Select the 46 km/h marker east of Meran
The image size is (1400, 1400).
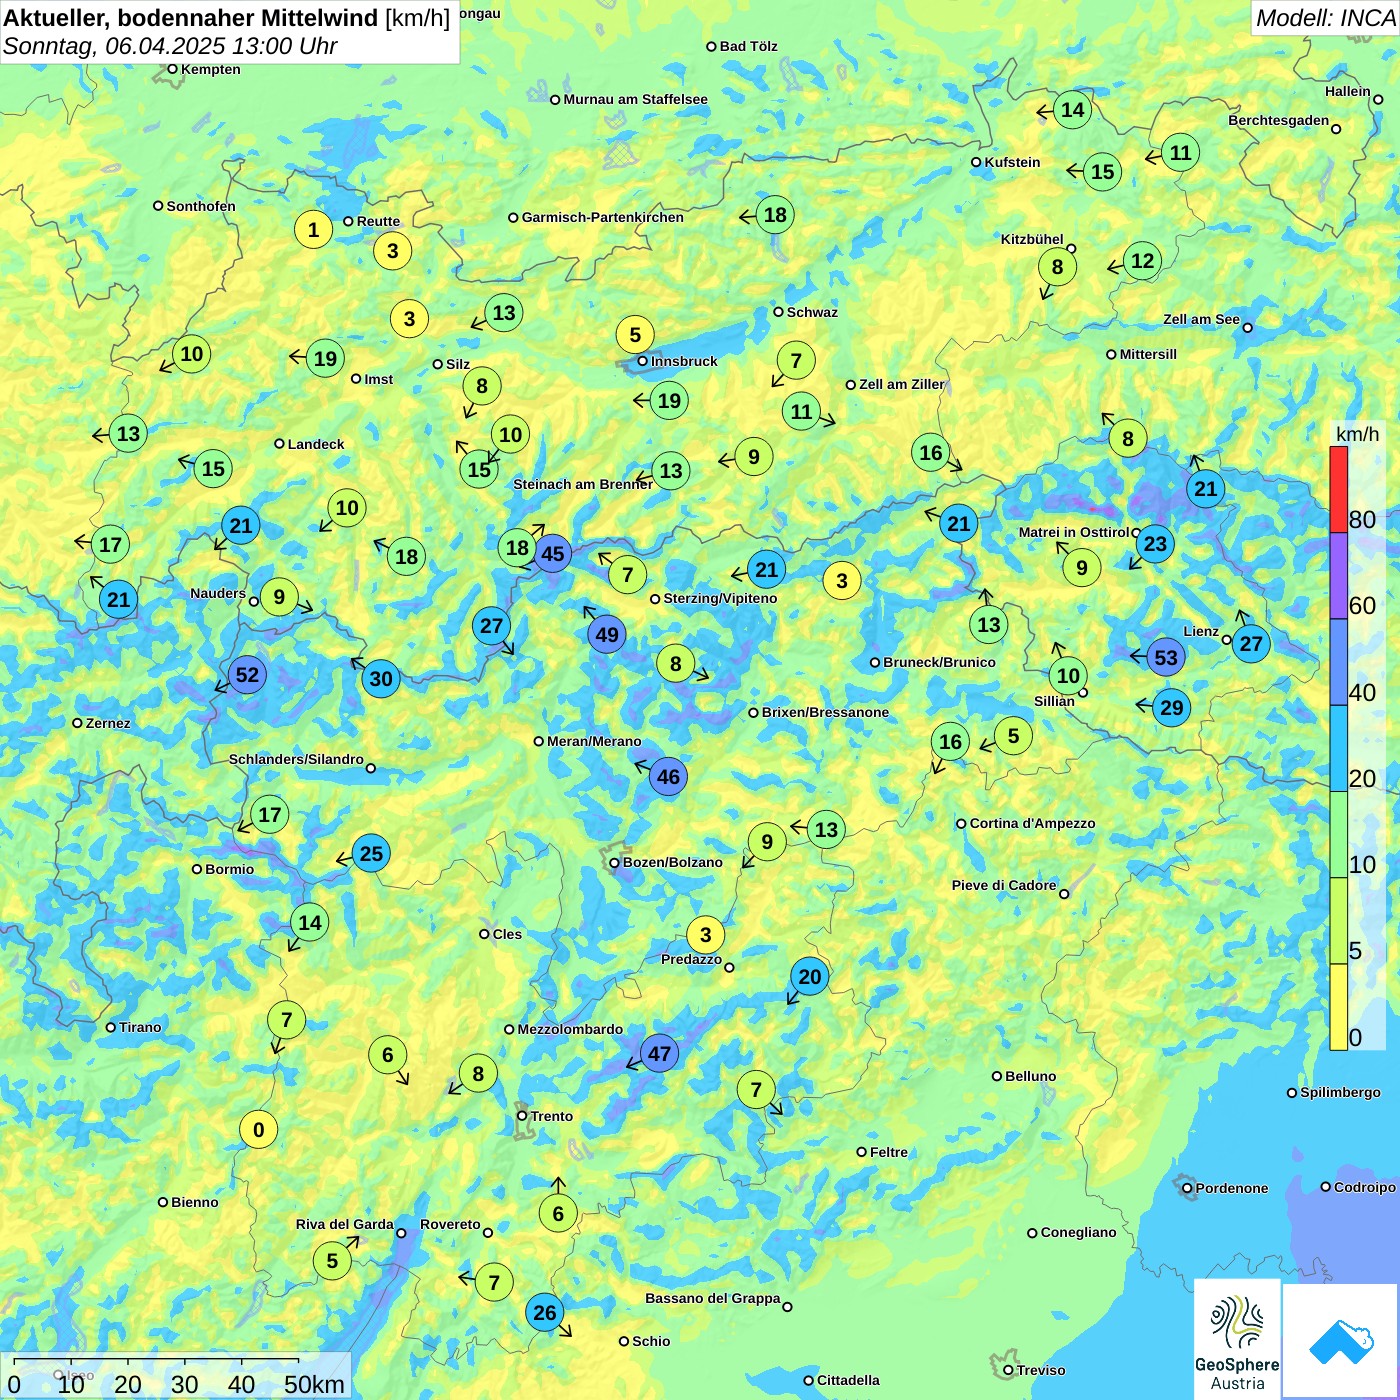(x=668, y=776)
